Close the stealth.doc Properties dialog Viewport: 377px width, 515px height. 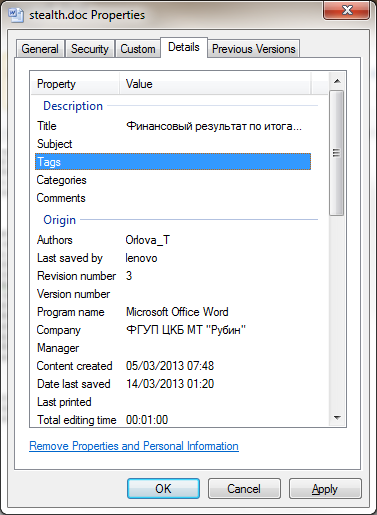347,10
